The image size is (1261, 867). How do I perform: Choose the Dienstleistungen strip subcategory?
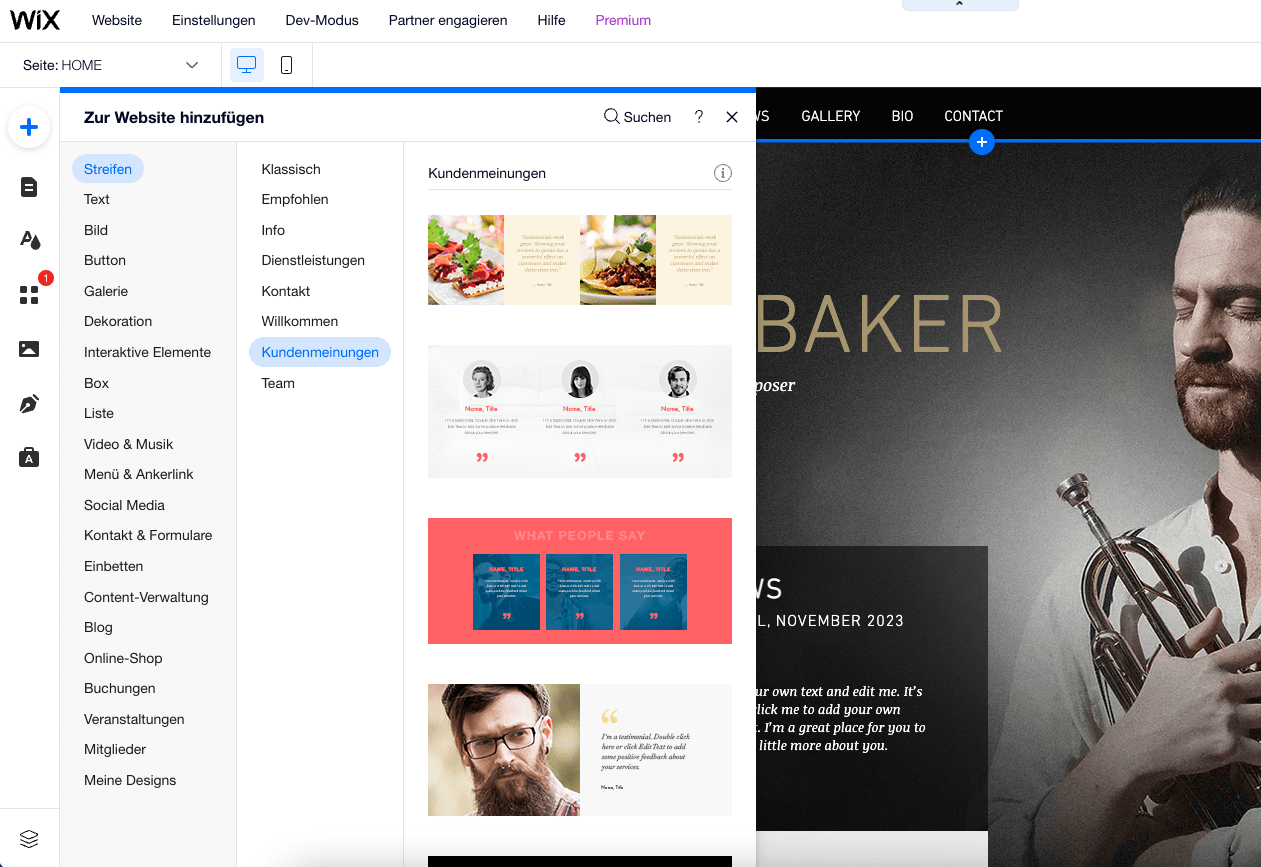pyautogui.click(x=313, y=260)
